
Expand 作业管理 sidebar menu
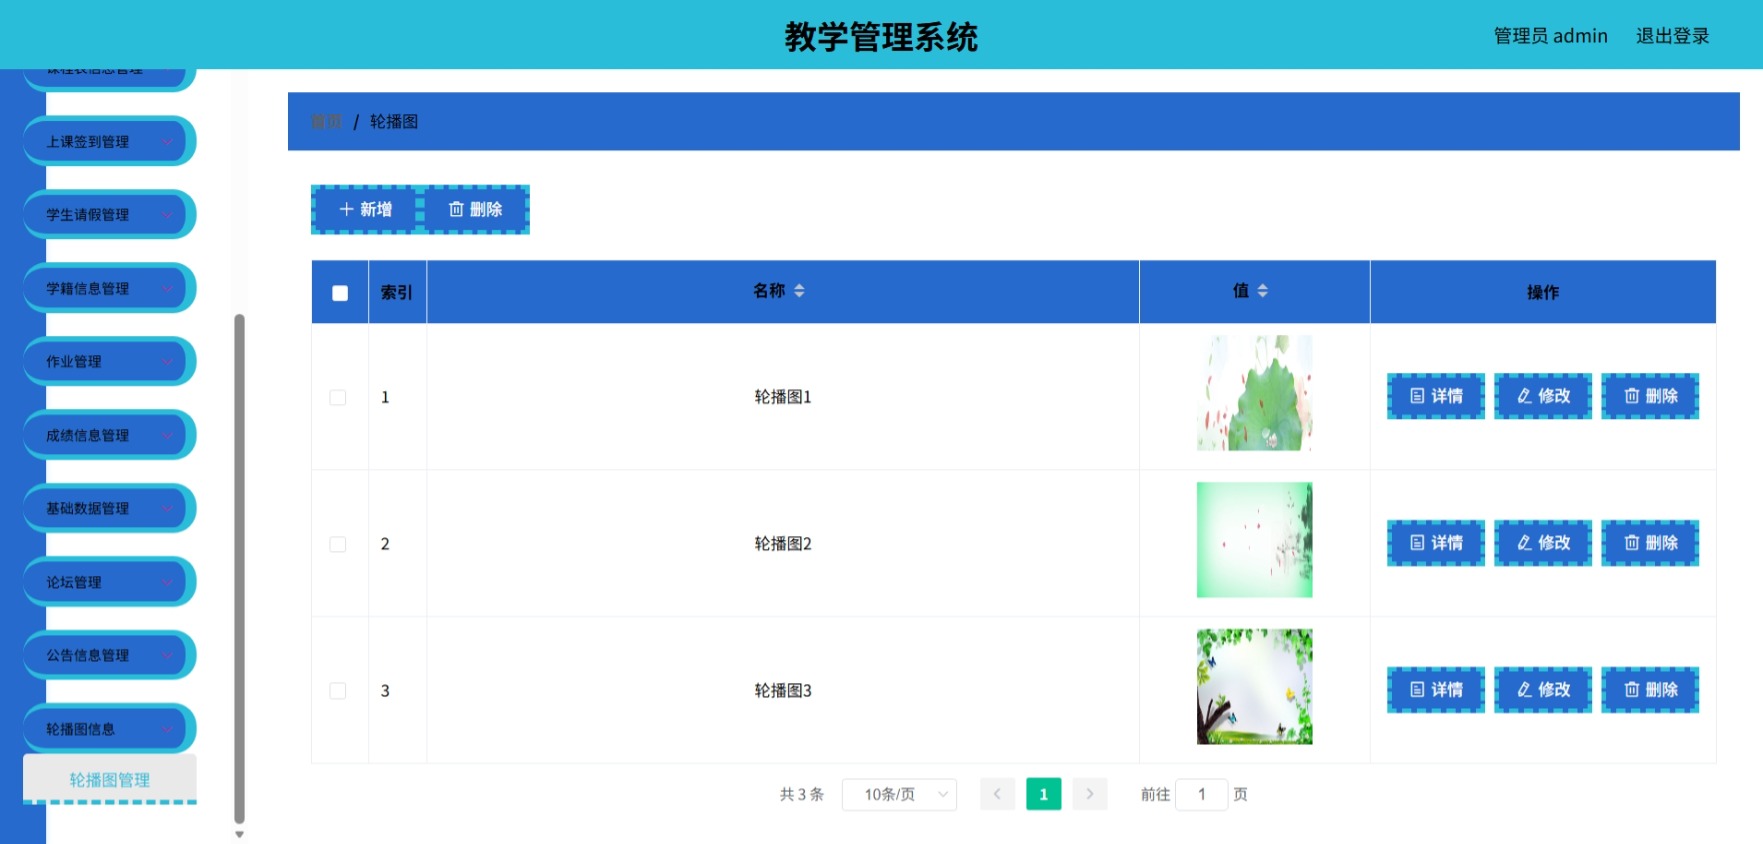click(x=109, y=362)
